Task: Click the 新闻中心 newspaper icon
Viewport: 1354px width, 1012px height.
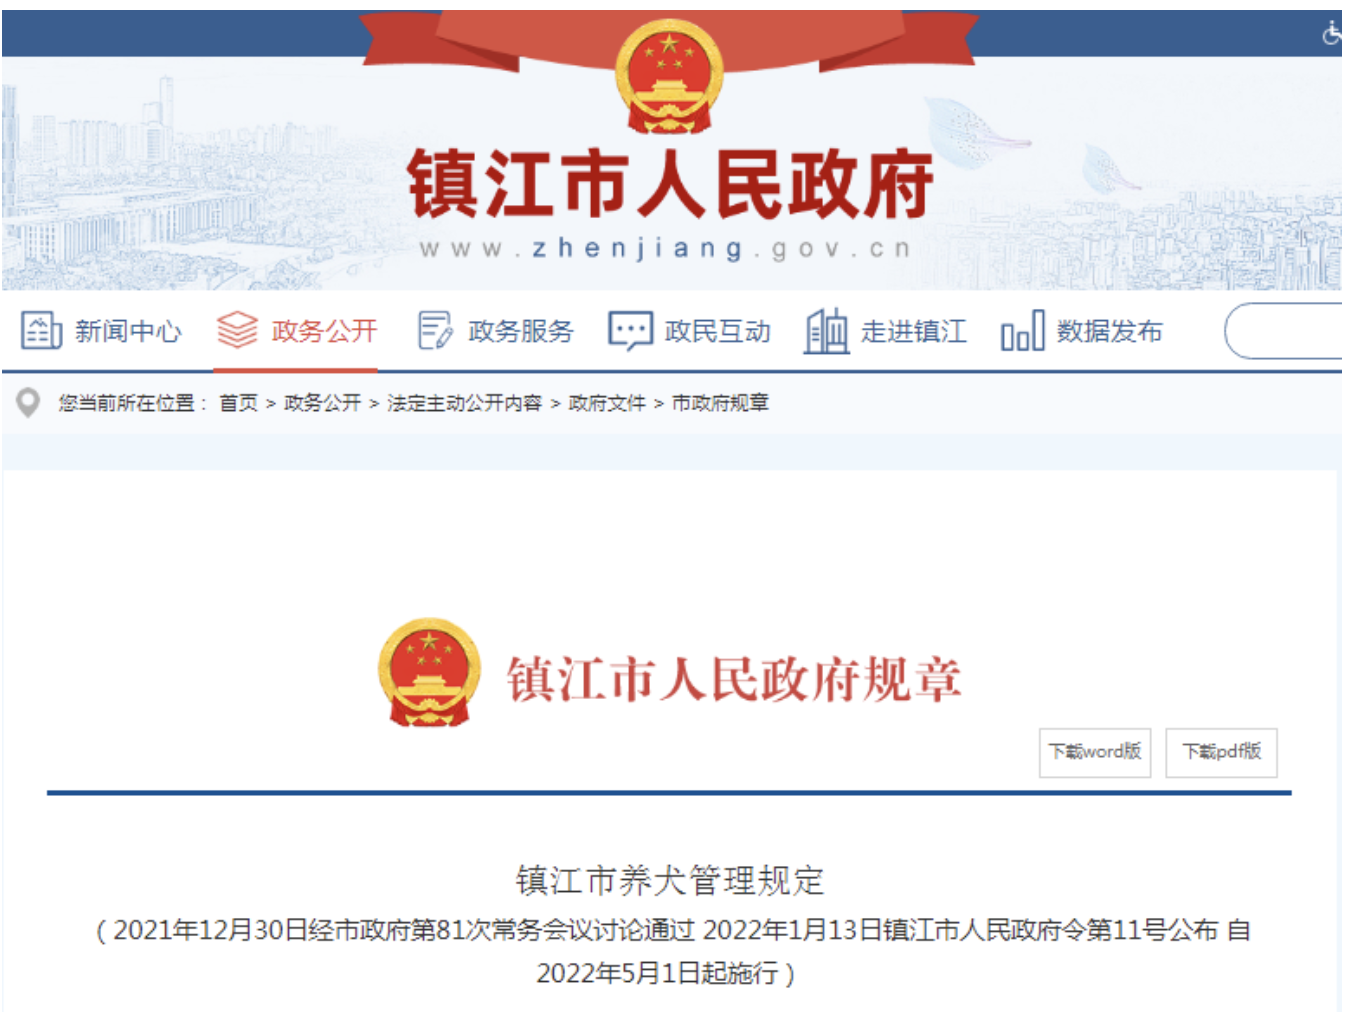Action: (42, 330)
